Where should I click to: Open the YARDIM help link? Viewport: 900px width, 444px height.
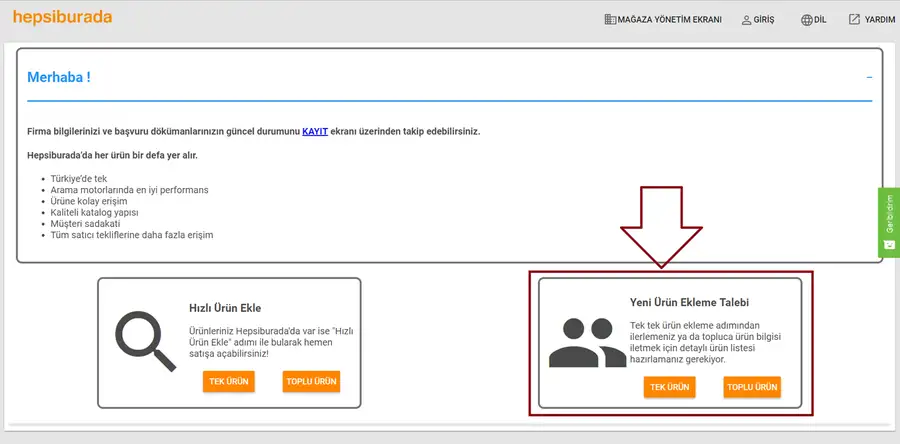tap(872, 20)
